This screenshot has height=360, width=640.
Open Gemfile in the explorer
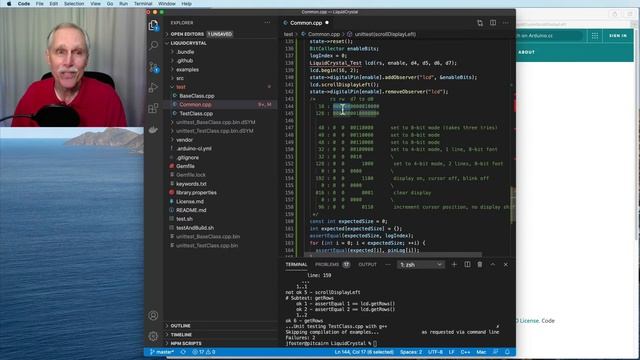[185, 166]
